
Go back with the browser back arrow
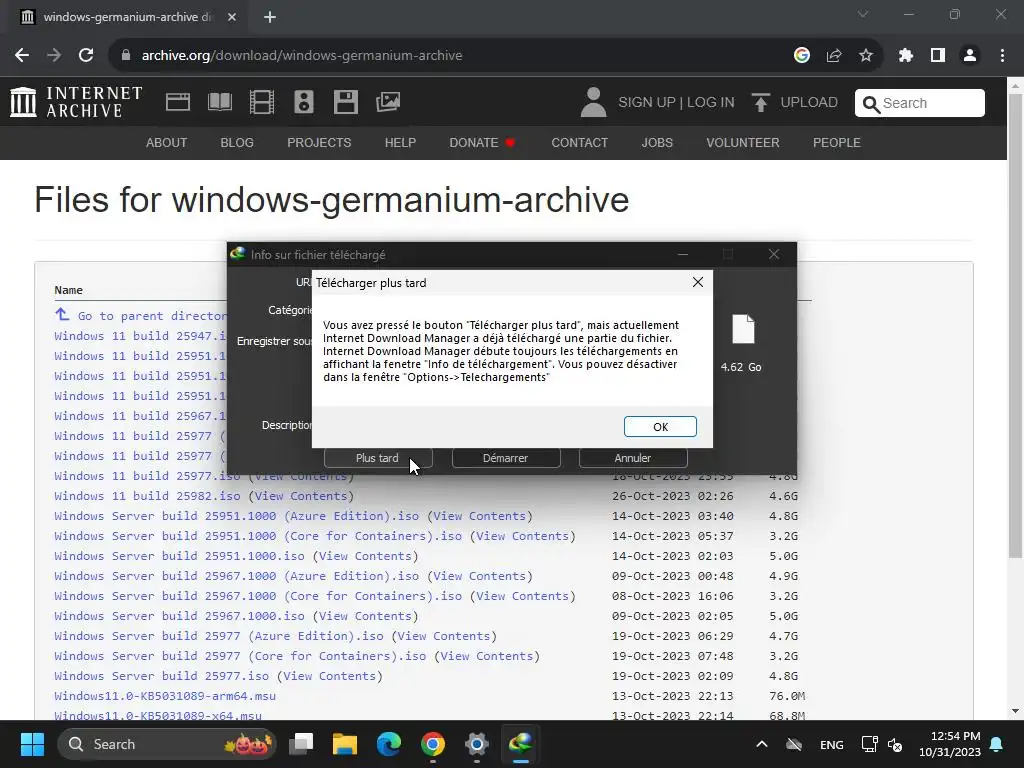coord(22,56)
